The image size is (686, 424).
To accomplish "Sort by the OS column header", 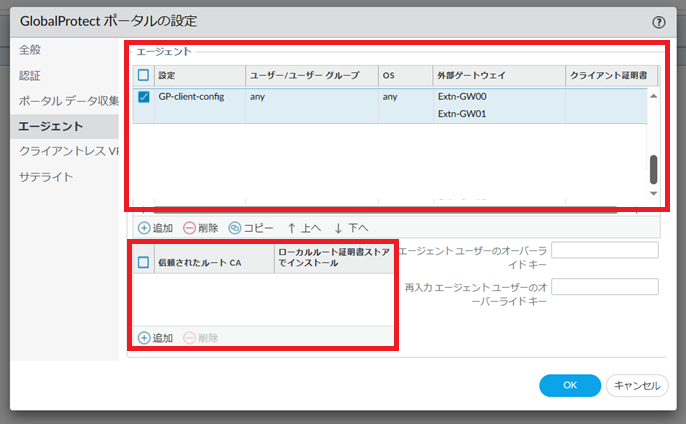I will [406, 76].
